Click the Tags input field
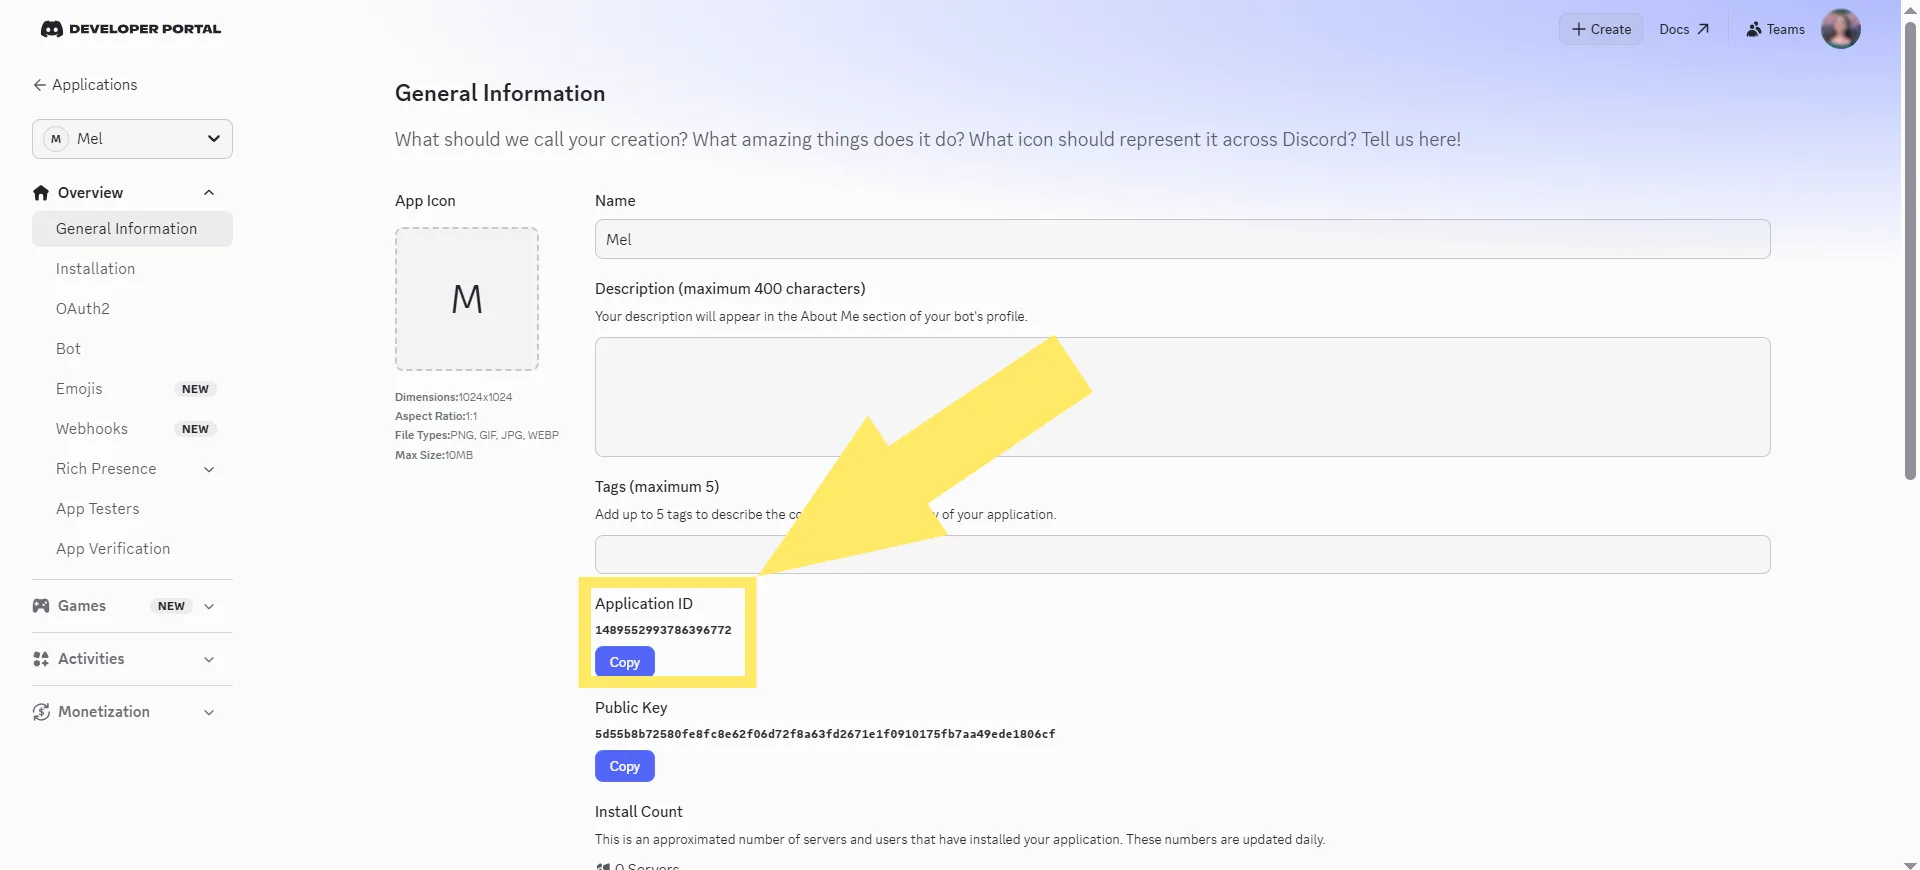 pos(1182,554)
